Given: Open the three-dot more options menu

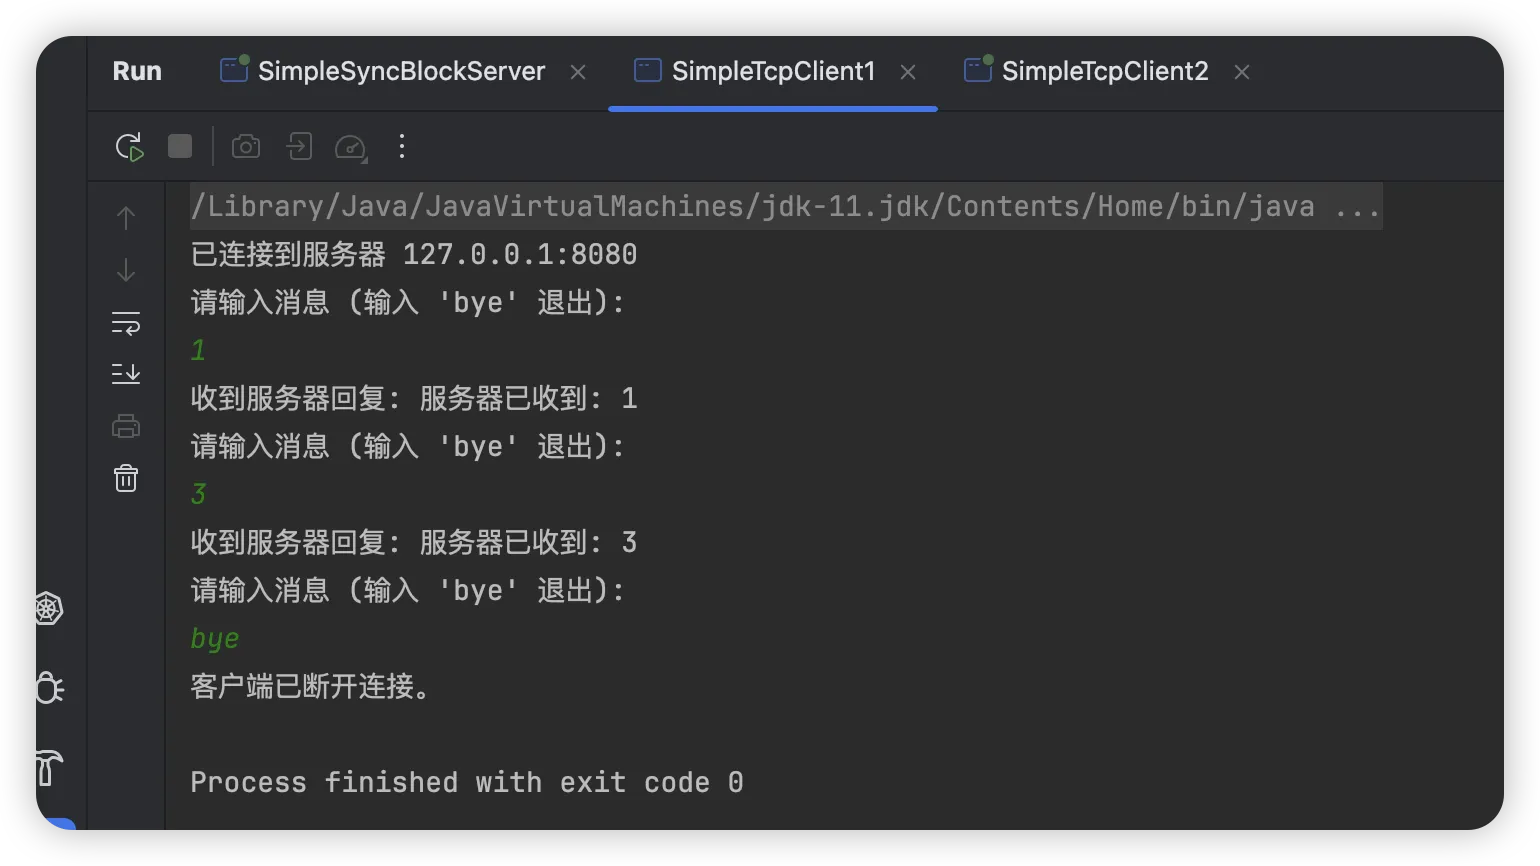Looking at the screenshot, I should coord(402,147).
